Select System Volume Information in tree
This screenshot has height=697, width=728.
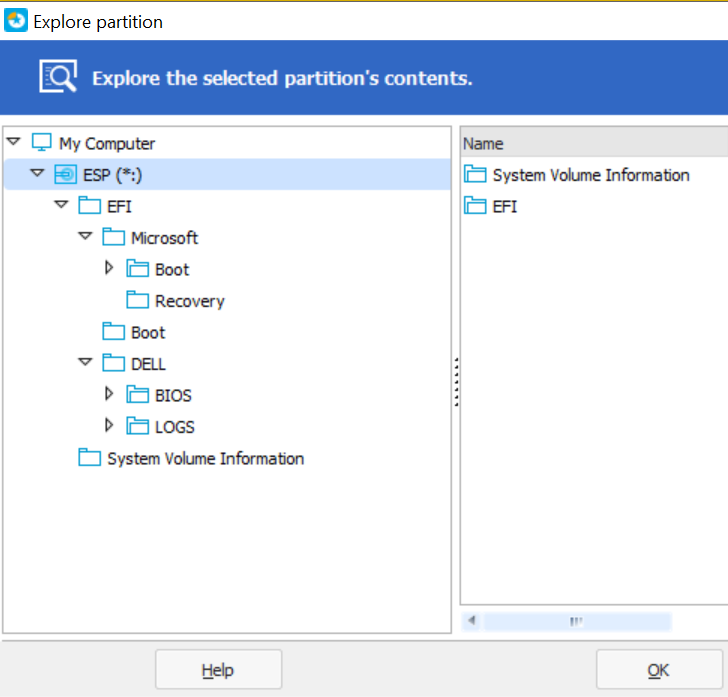[x=206, y=459]
